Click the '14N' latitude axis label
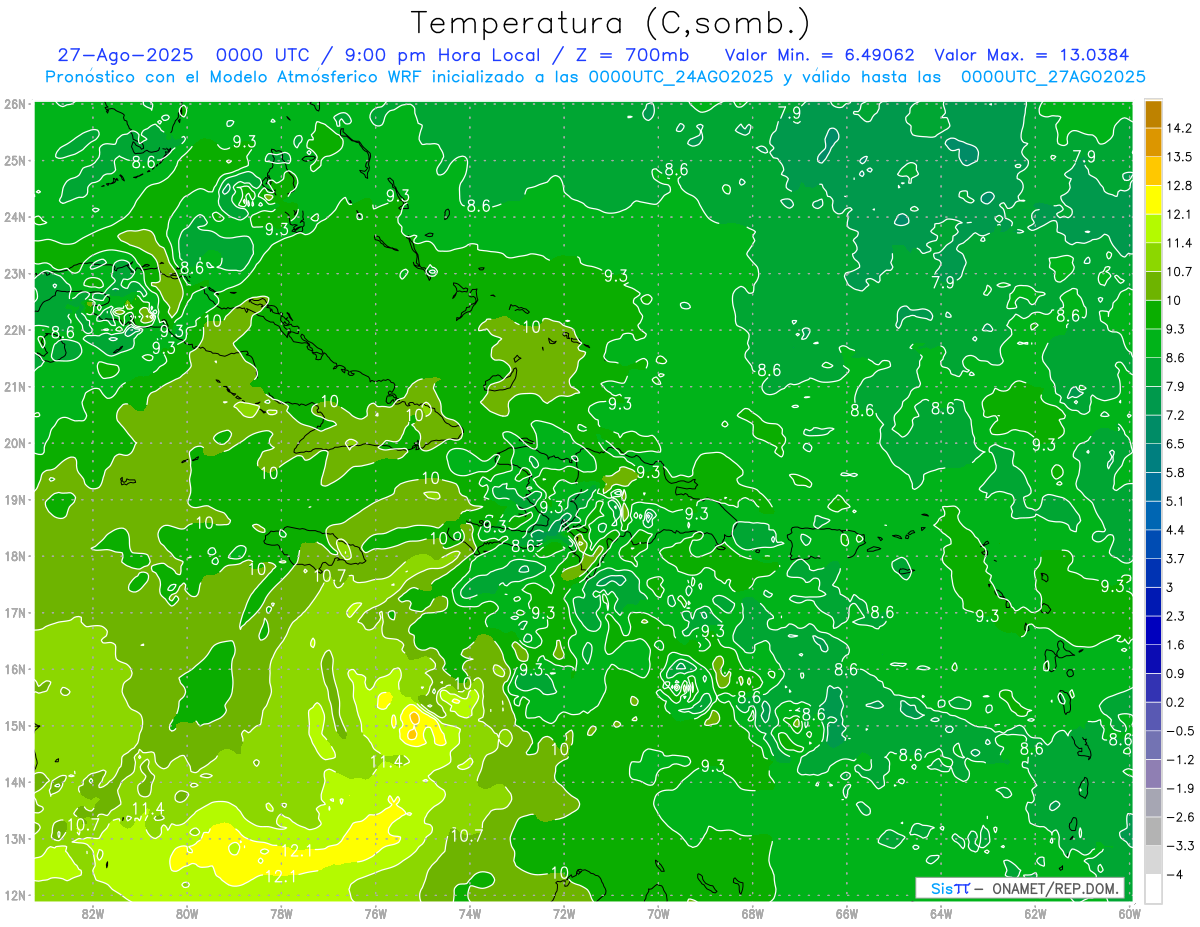 [15, 782]
